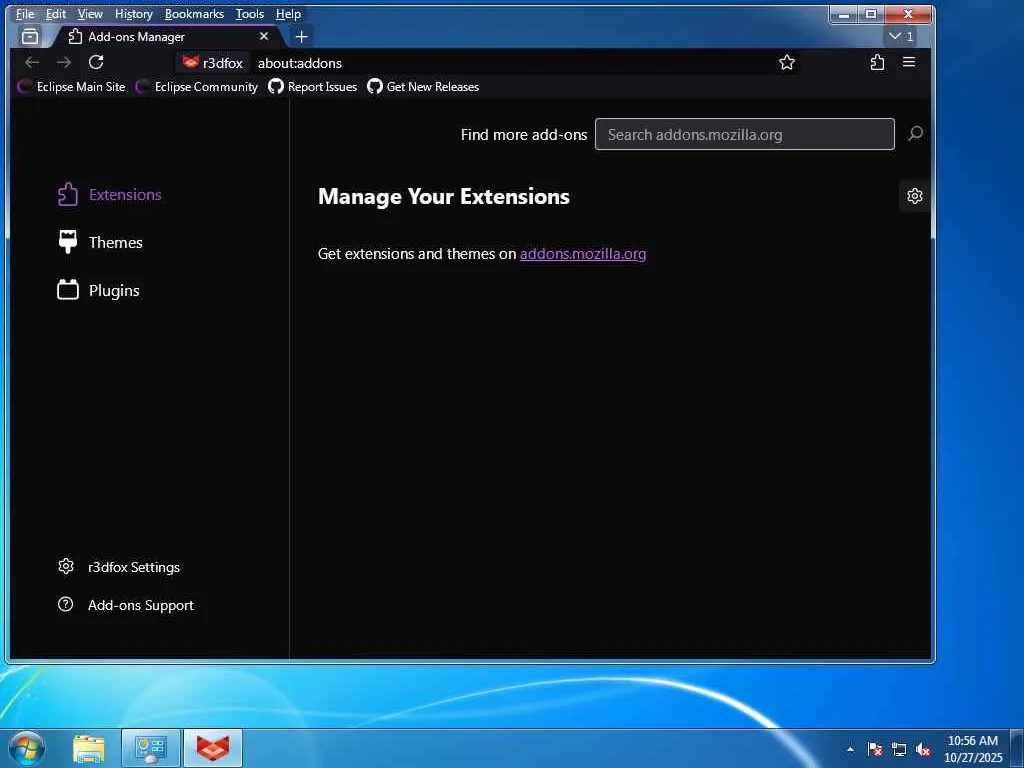This screenshot has height=768, width=1024.
Task: Open the Tools menu
Action: coord(249,14)
